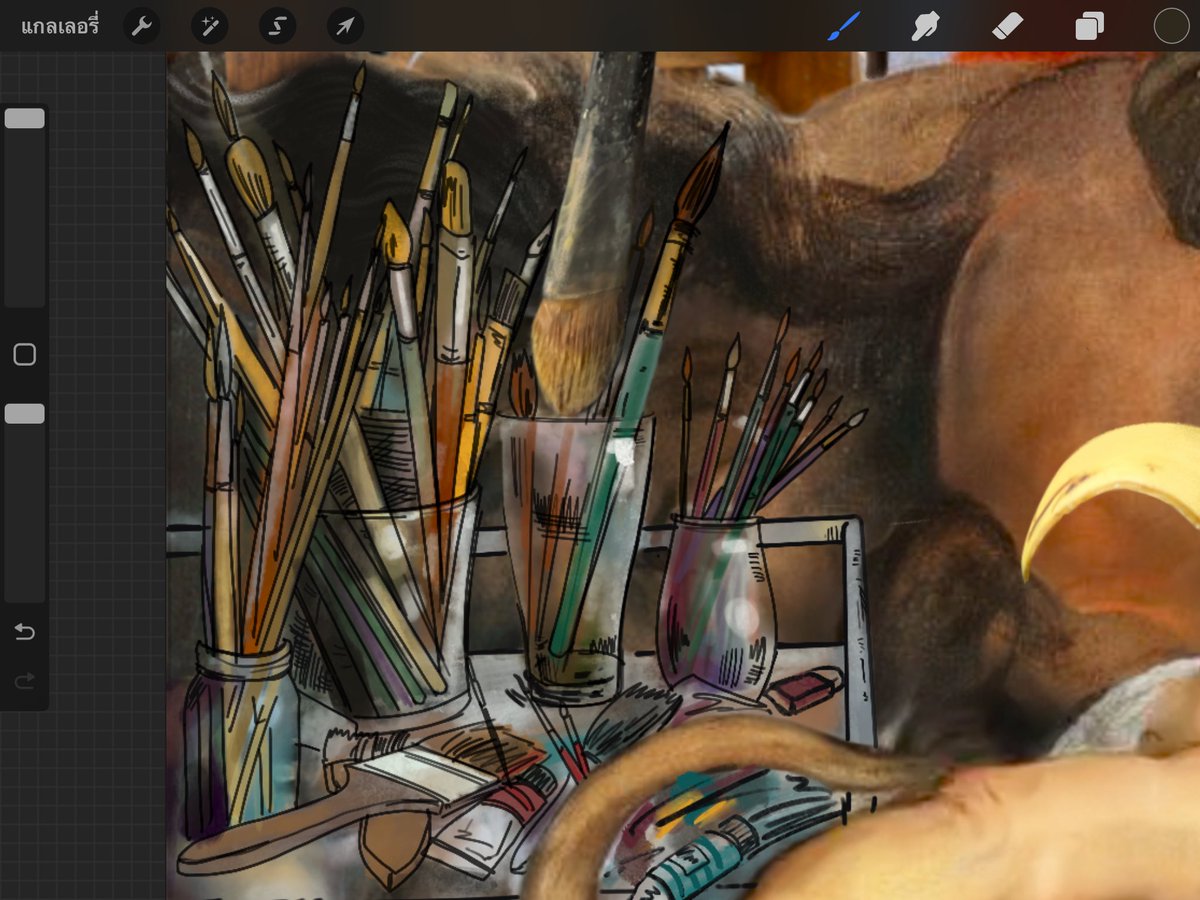Undo the last action with undo arrow
The width and height of the screenshot is (1200, 900).
tap(24, 632)
